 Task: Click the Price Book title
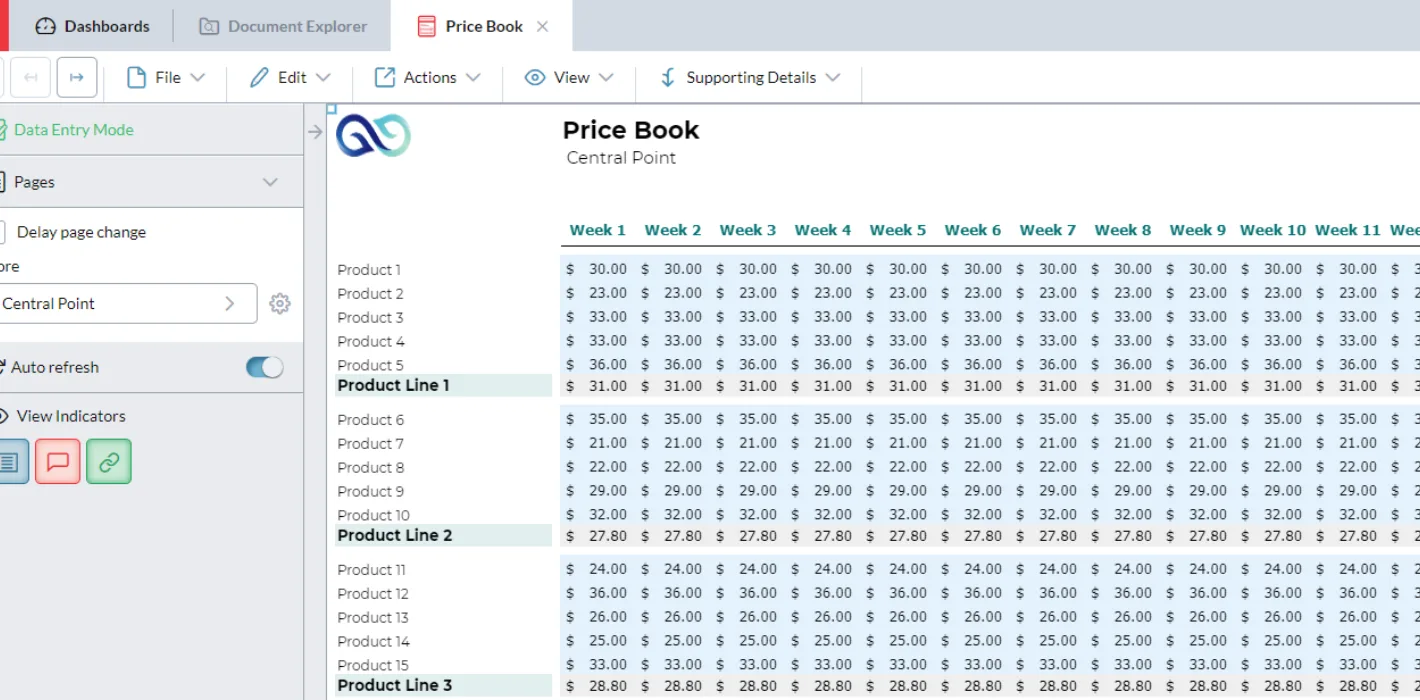630,130
